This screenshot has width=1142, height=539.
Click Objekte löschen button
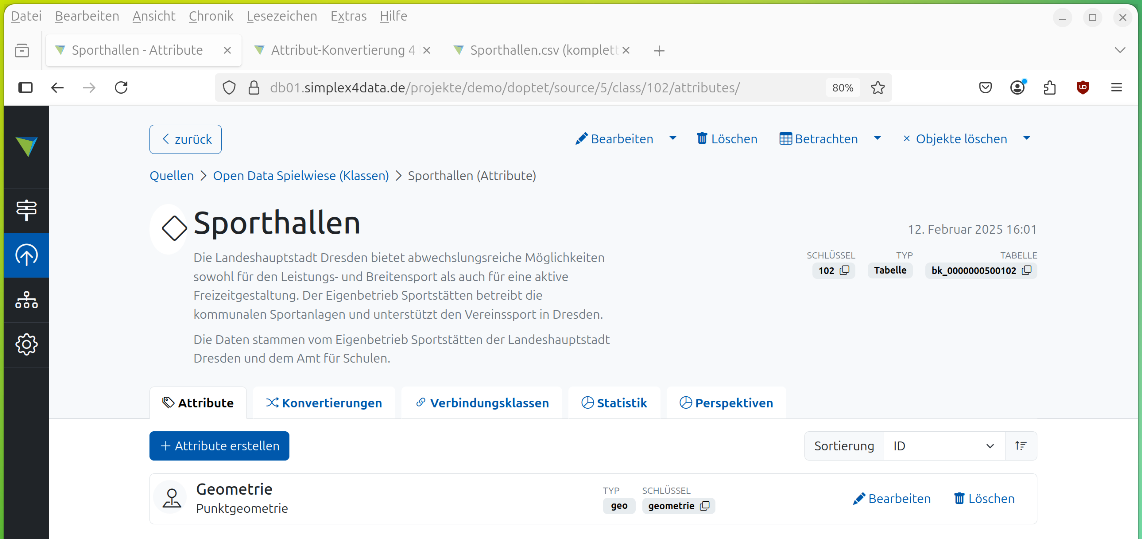click(x=955, y=138)
